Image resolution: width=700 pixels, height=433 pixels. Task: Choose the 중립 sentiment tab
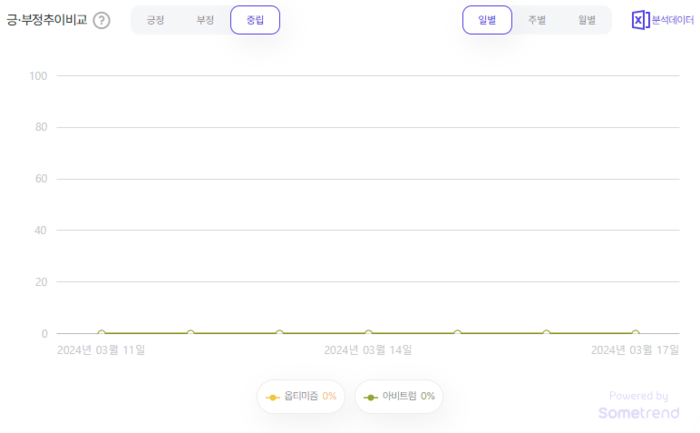click(255, 20)
